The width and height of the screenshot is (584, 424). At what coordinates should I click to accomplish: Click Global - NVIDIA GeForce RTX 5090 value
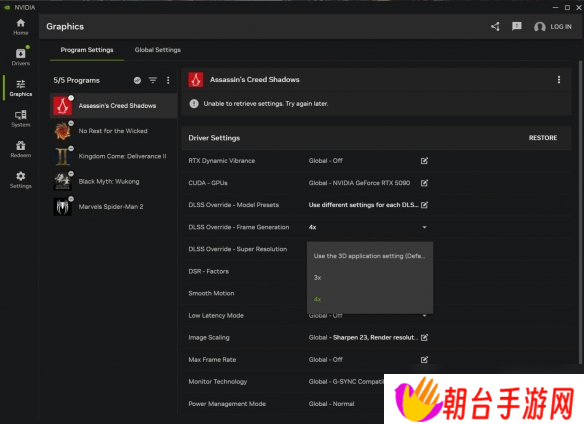[x=359, y=183]
